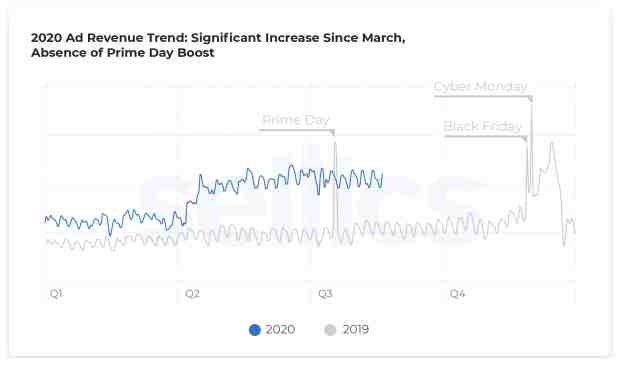This screenshot has height=365, width=619.
Task: Click the Black Friday marker arrow tip
Action: (x=525, y=139)
